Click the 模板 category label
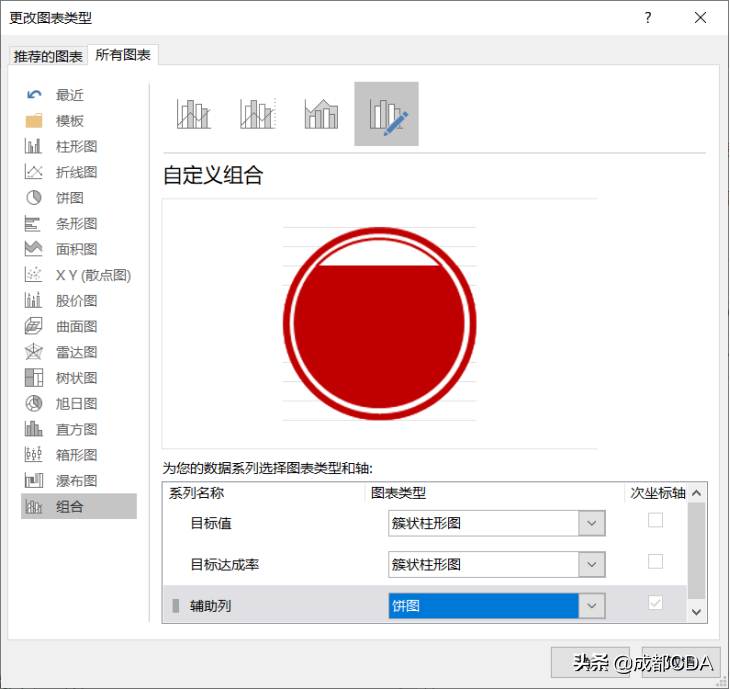 (69, 121)
